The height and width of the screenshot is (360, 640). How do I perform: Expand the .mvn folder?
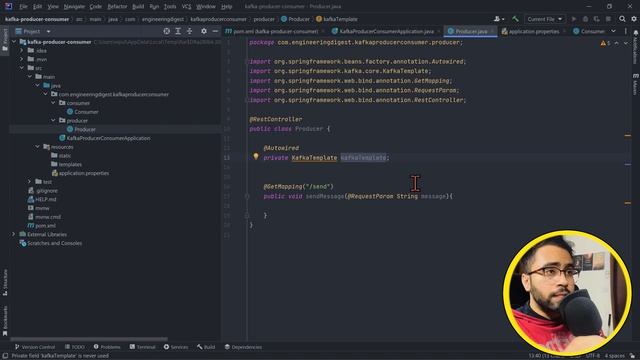pyautogui.click(x=22, y=59)
